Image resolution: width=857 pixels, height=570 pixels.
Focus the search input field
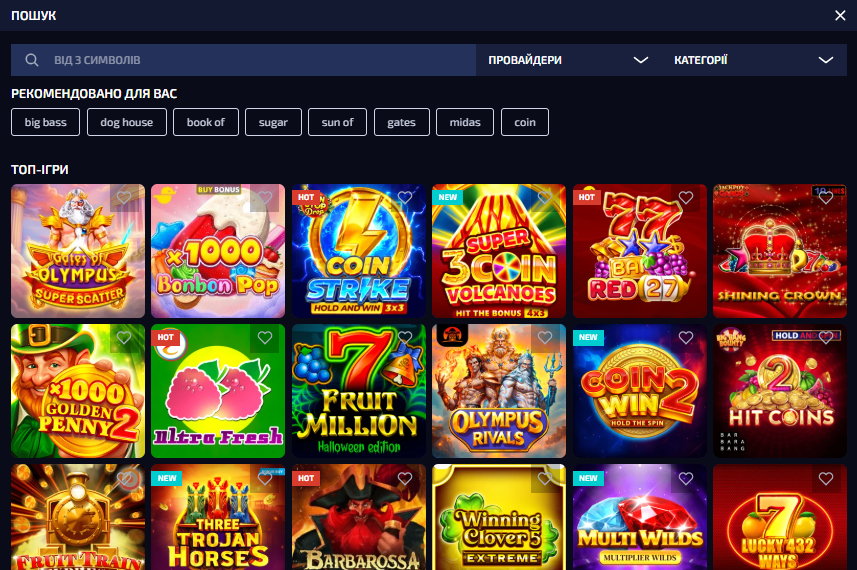coord(243,60)
